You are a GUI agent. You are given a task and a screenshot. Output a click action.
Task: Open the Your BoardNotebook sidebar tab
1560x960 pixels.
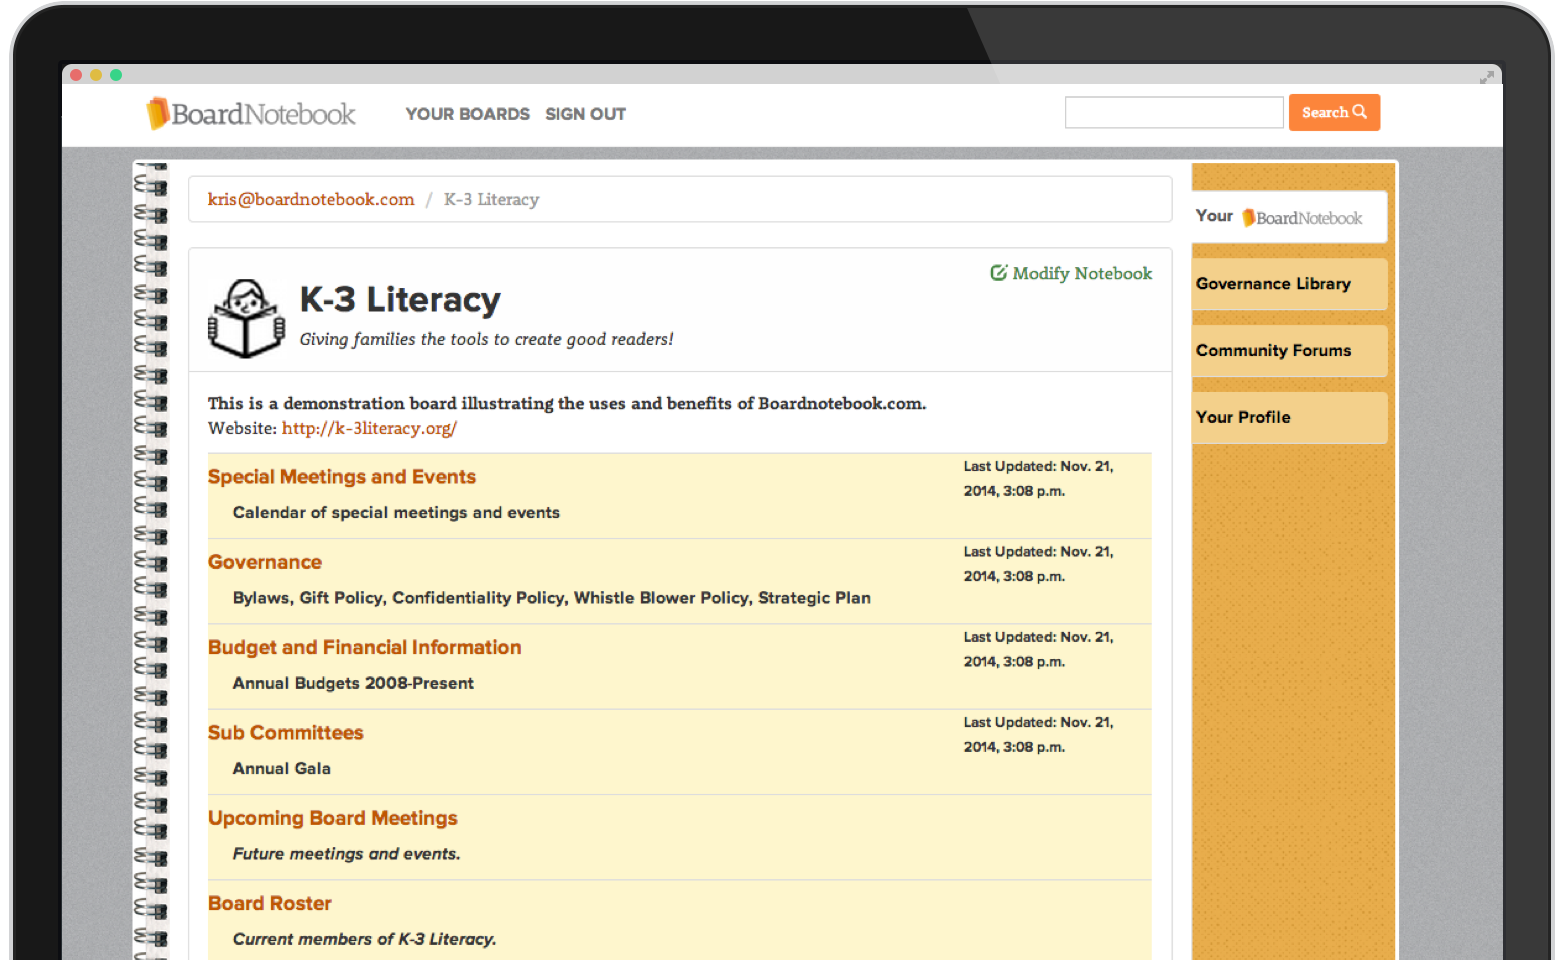(1288, 217)
